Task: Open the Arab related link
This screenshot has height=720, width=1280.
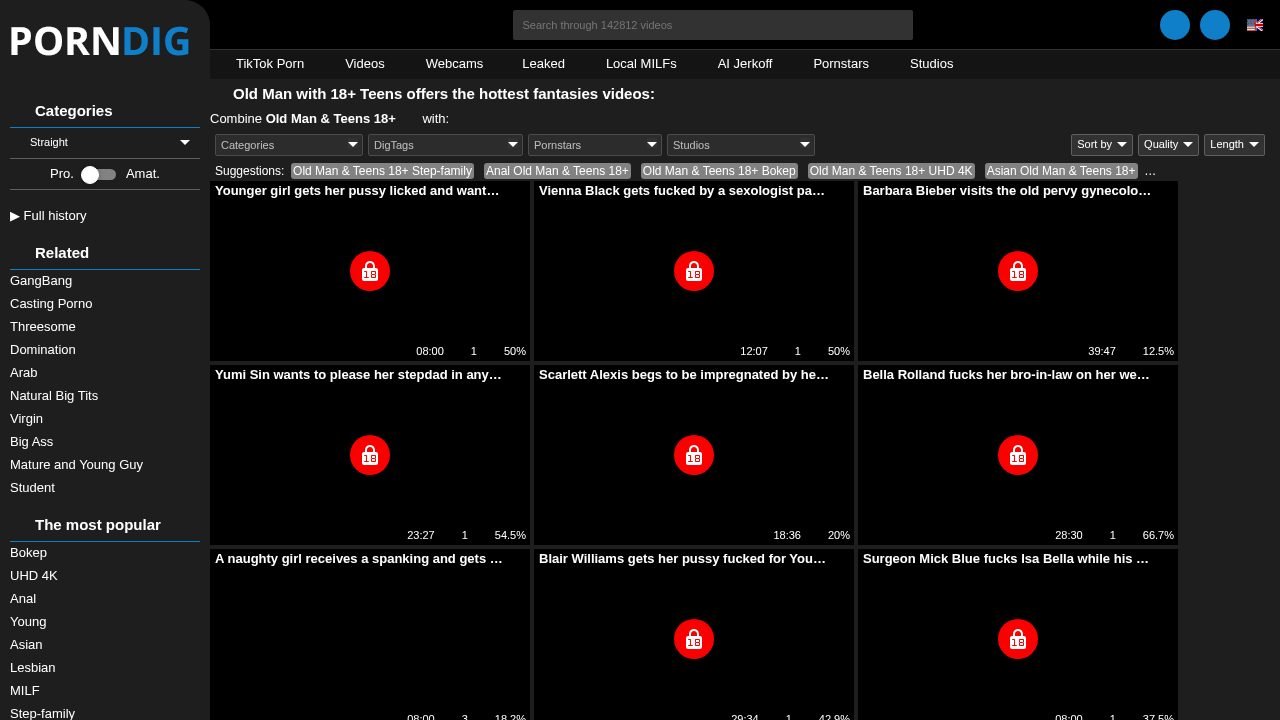Action: (24, 373)
